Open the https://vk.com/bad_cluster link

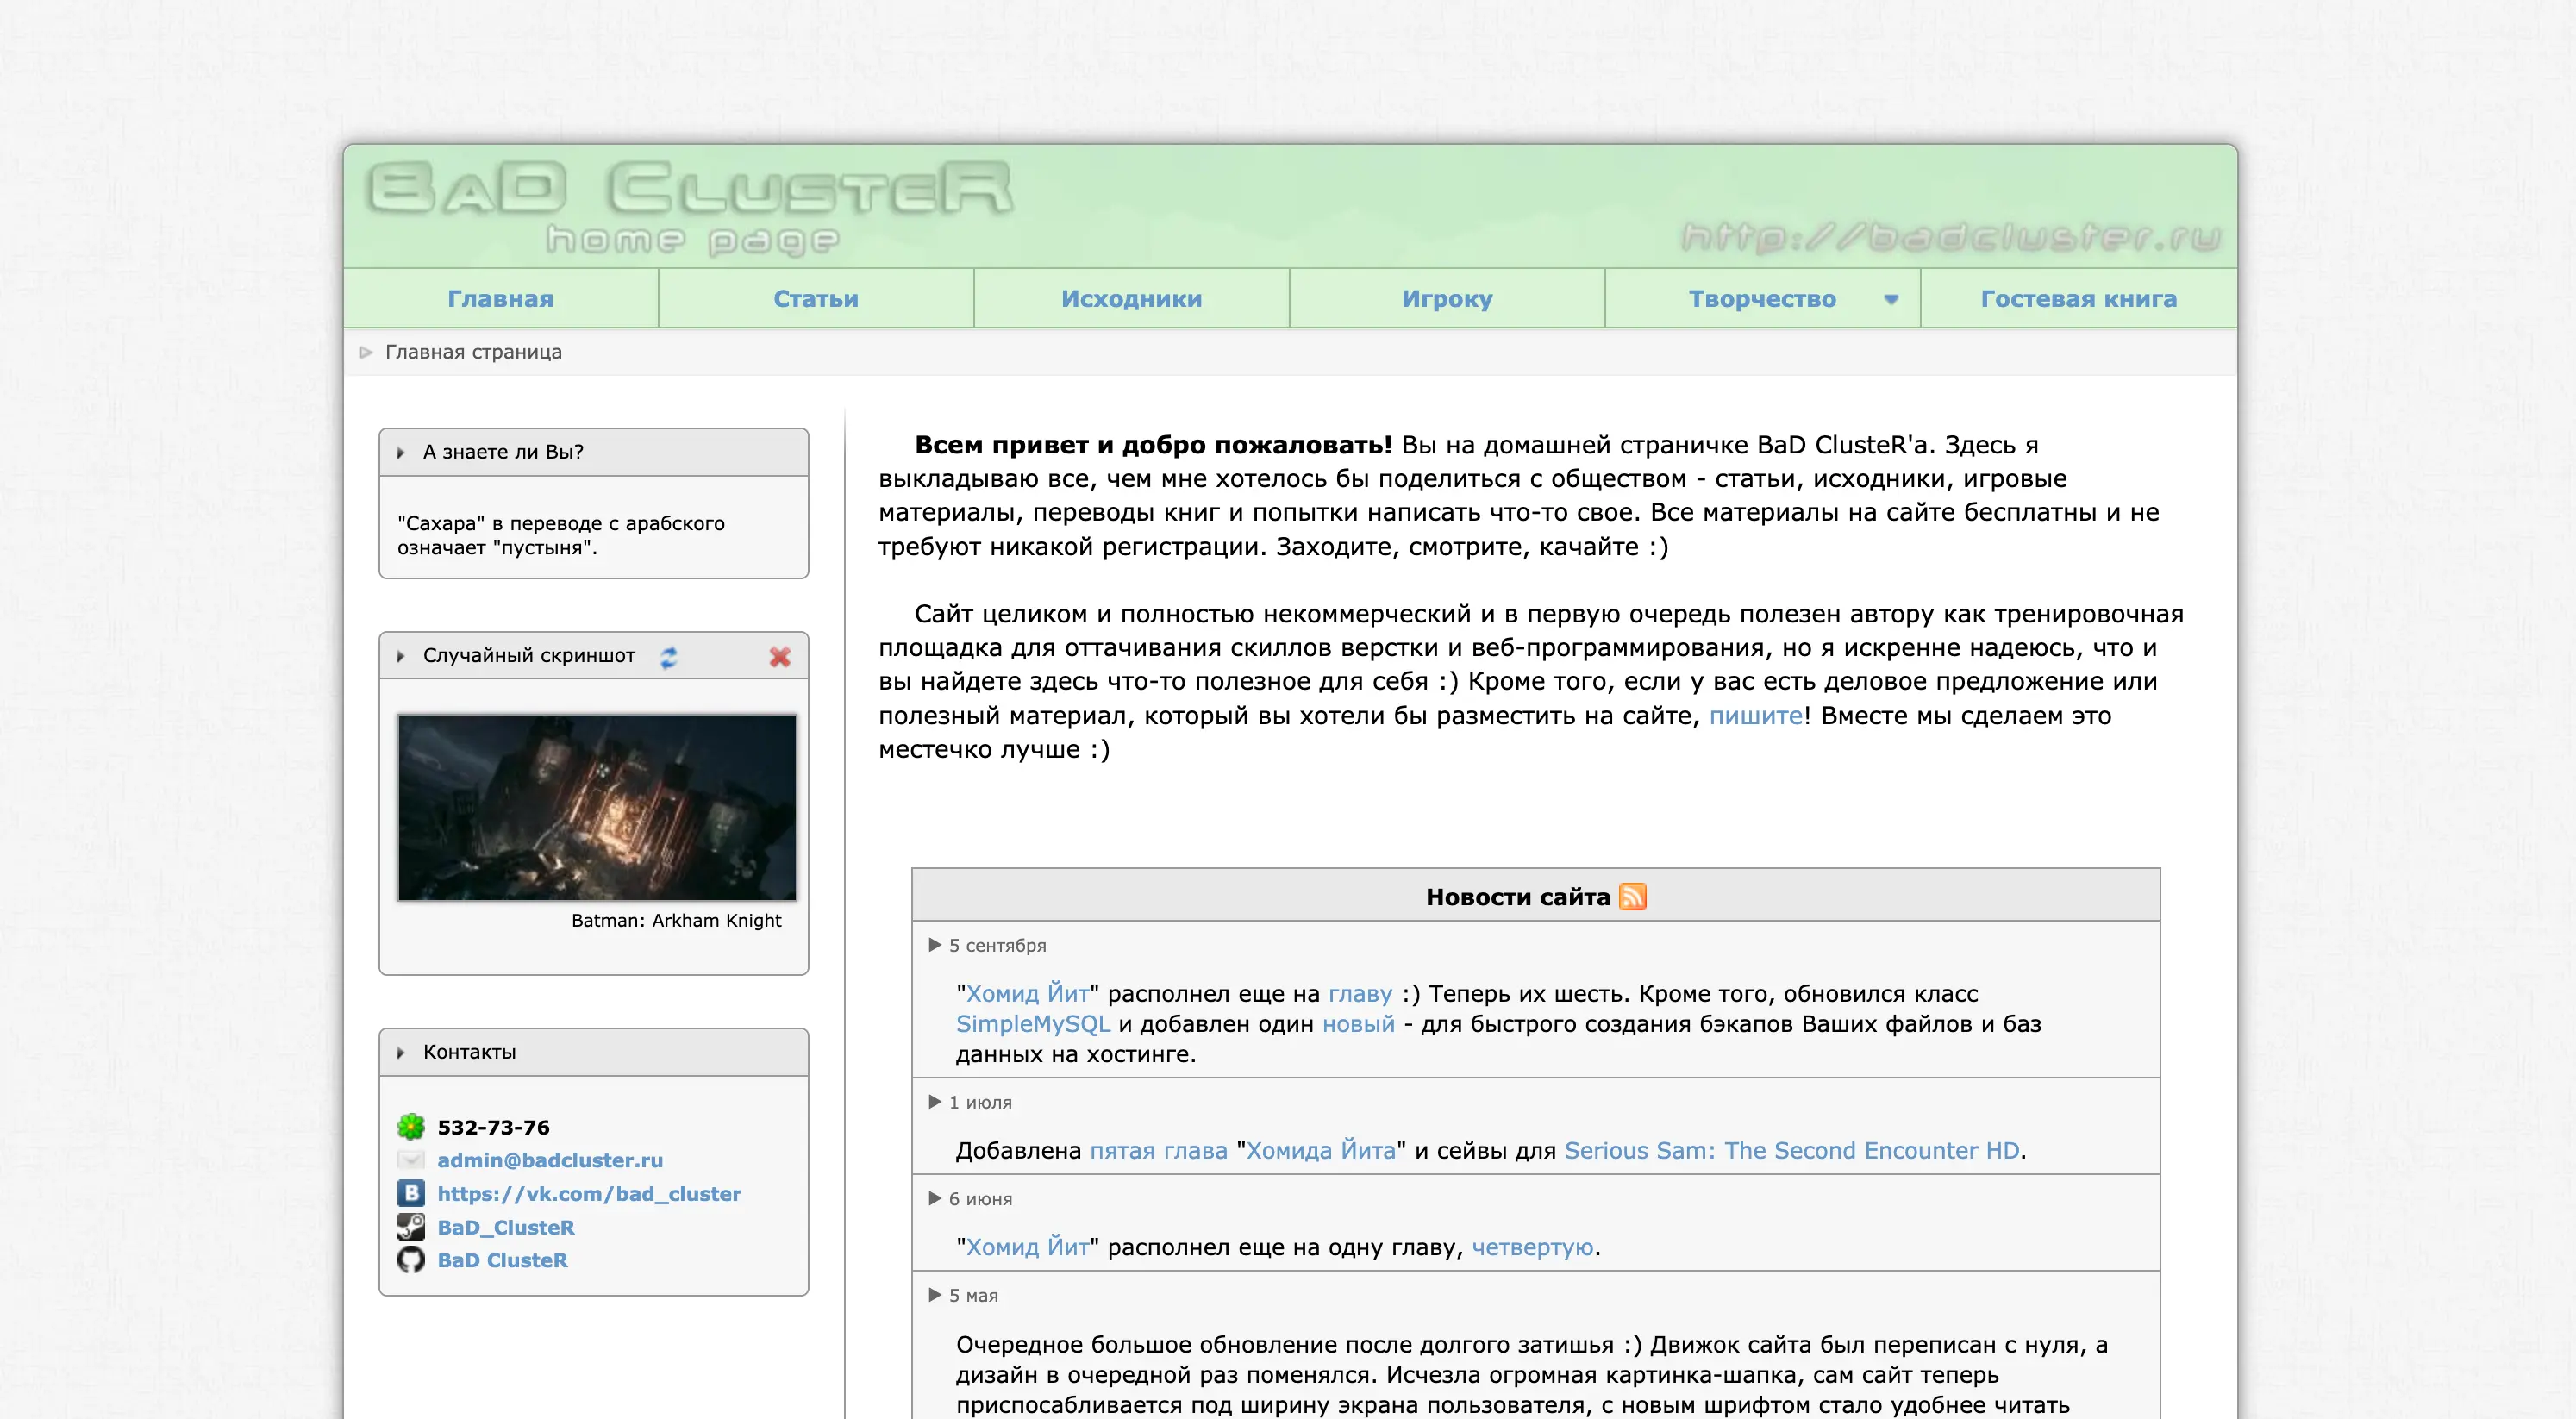coord(589,1193)
